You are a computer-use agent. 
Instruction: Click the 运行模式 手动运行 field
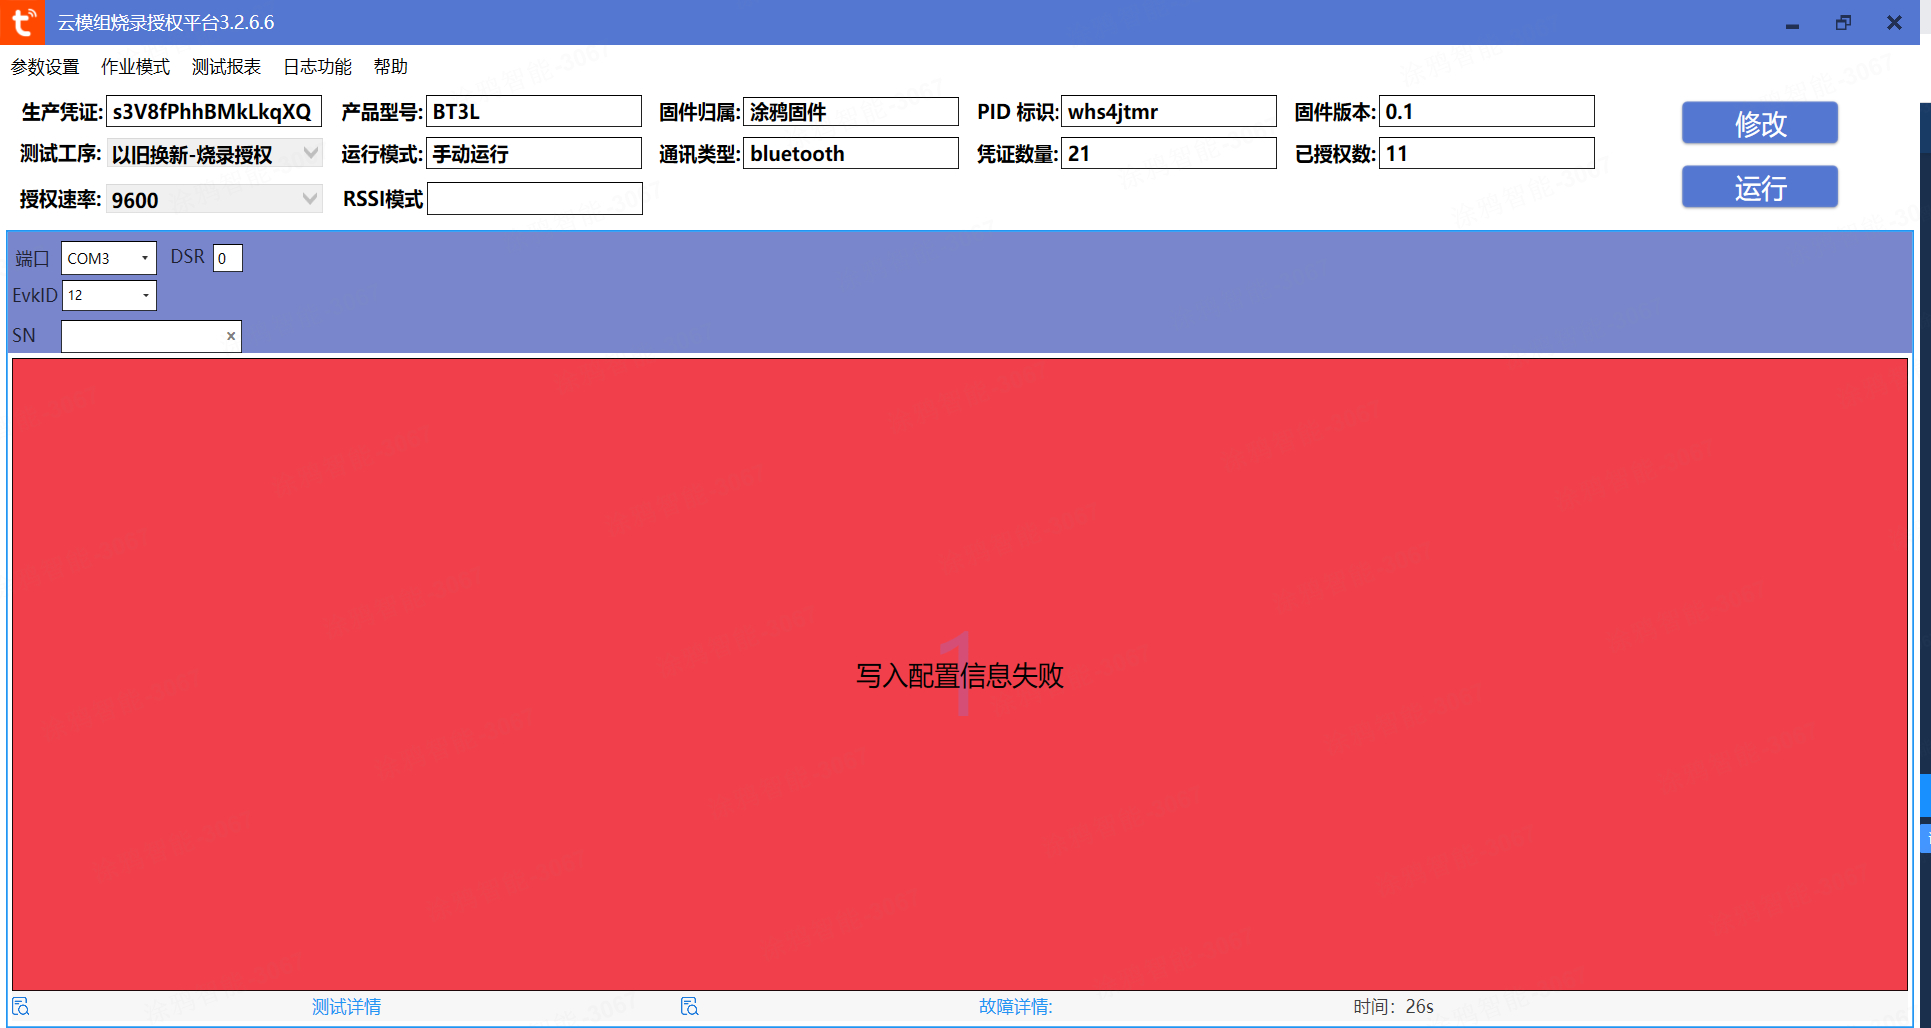[x=534, y=153]
